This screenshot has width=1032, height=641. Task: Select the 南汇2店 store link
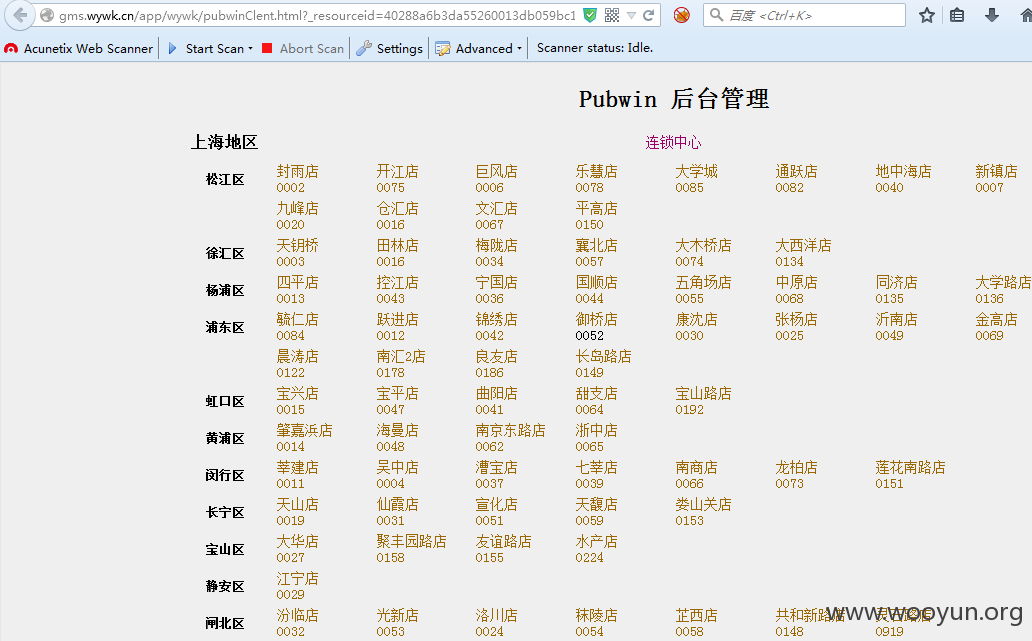click(x=401, y=356)
